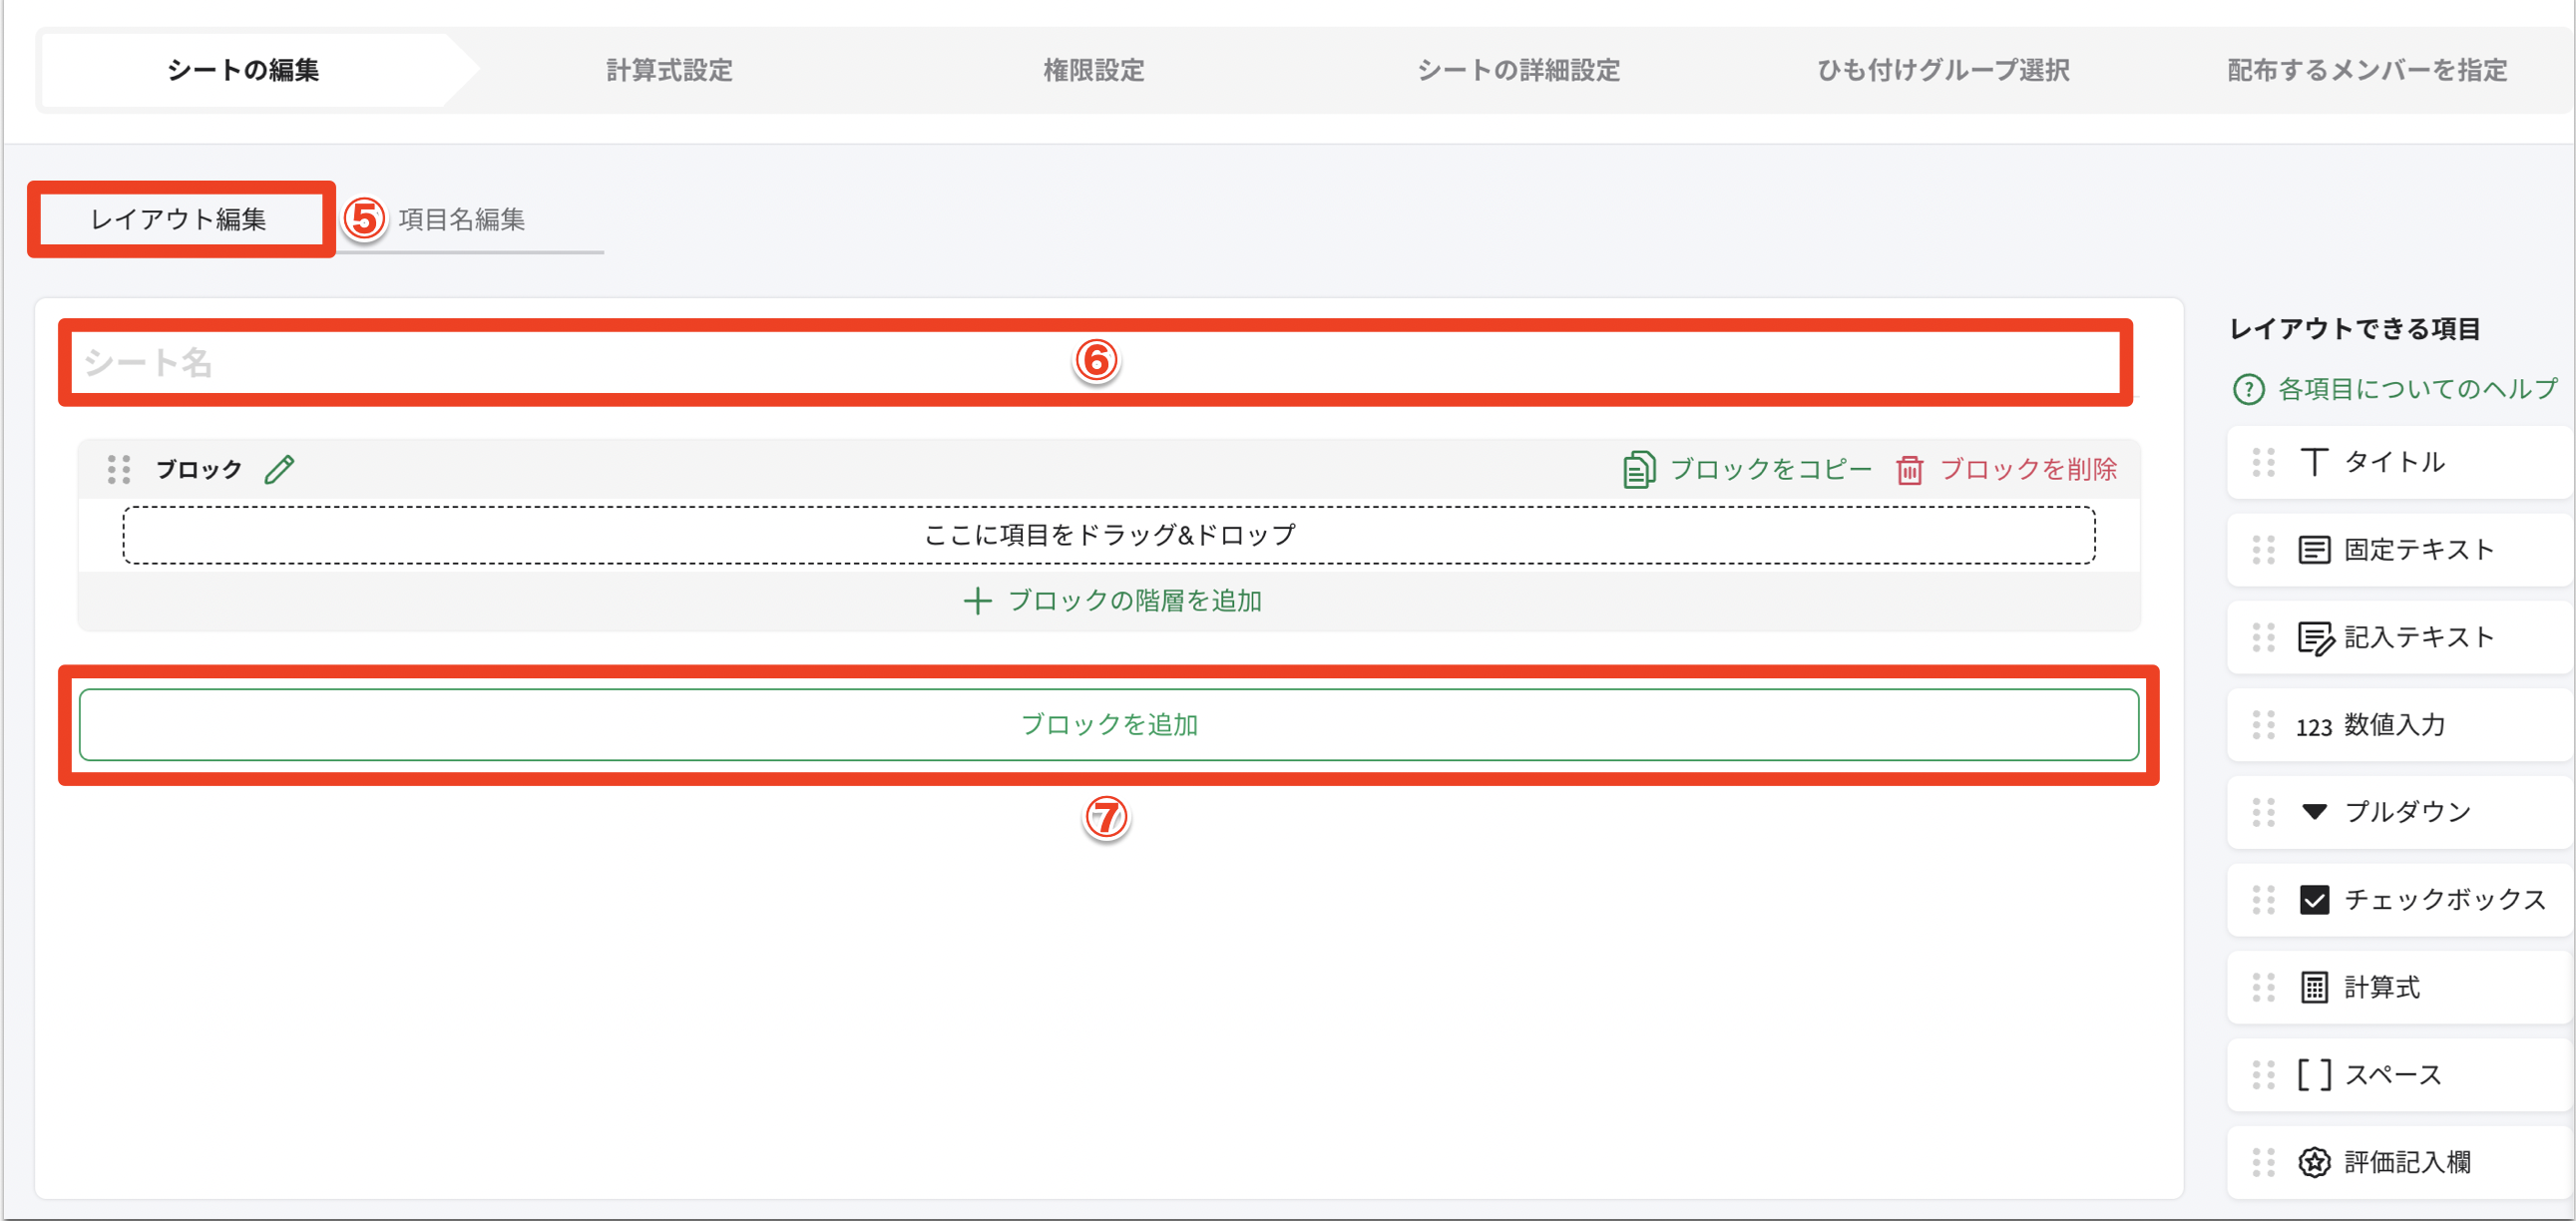Click the drag handle of タイトル item
Viewport: 2576px width, 1221px height.
coord(2263,462)
